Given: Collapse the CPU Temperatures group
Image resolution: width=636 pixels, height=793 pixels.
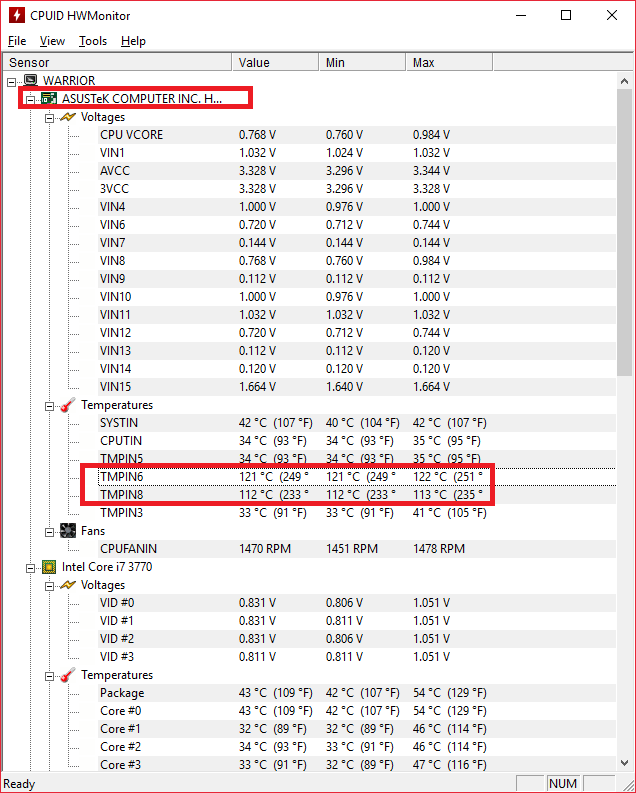Looking at the screenshot, I should tap(50, 677).
